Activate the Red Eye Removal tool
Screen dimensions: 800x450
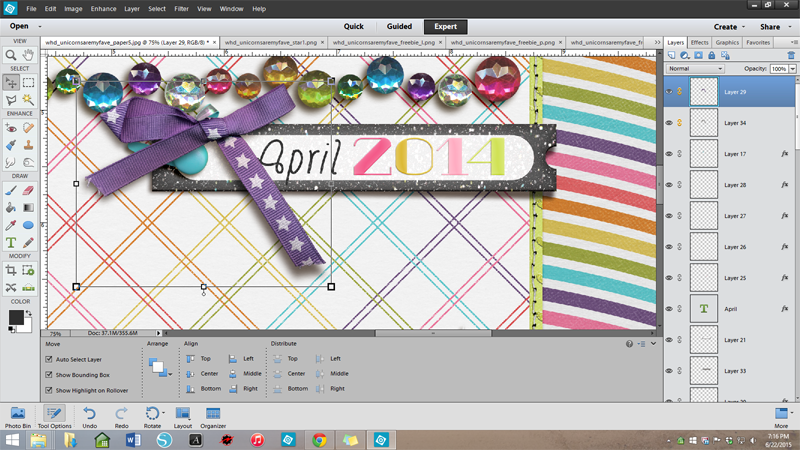pyautogui.click(x=11, y=127)
